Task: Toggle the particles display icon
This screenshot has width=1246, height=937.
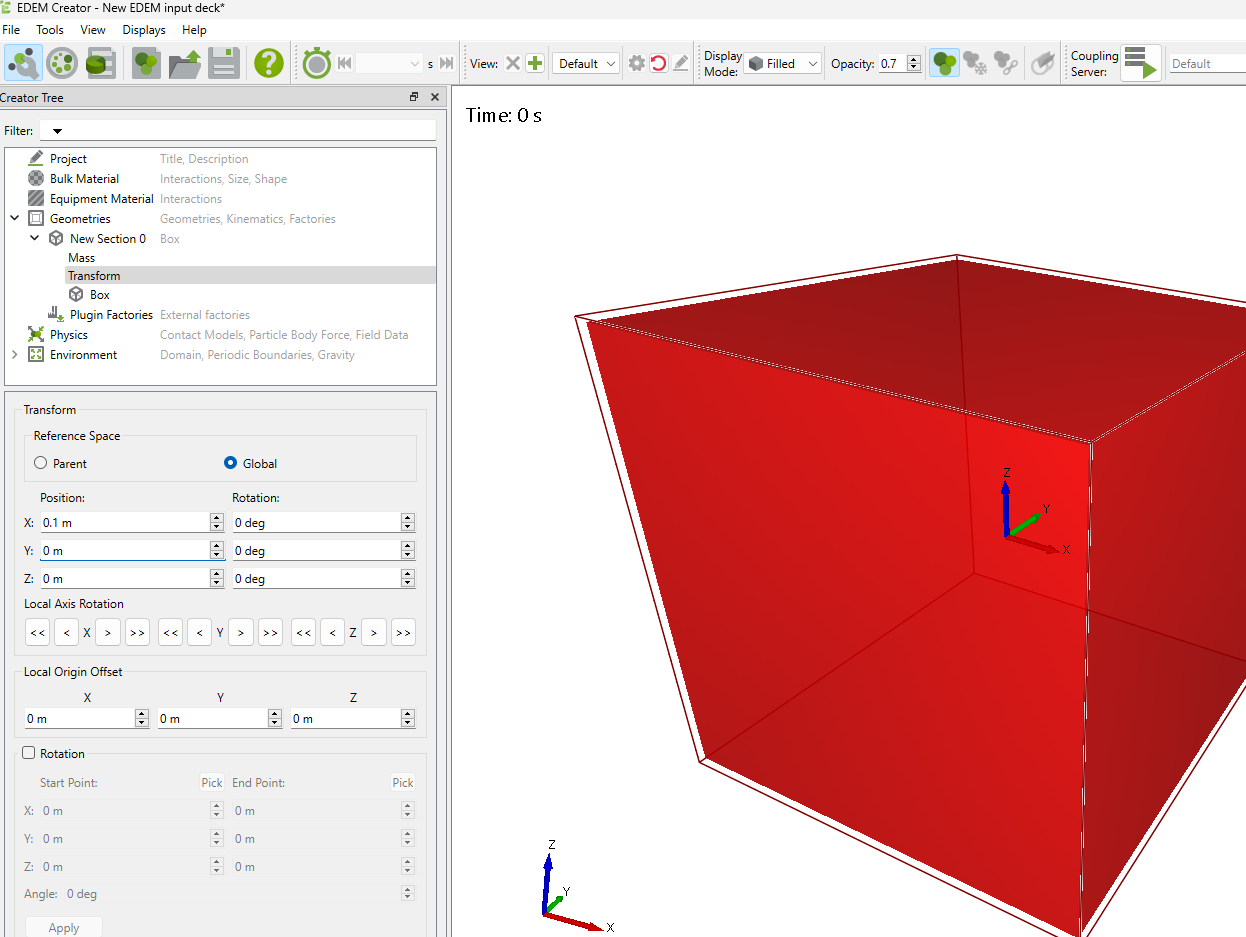Action: (x=944, y=63)
